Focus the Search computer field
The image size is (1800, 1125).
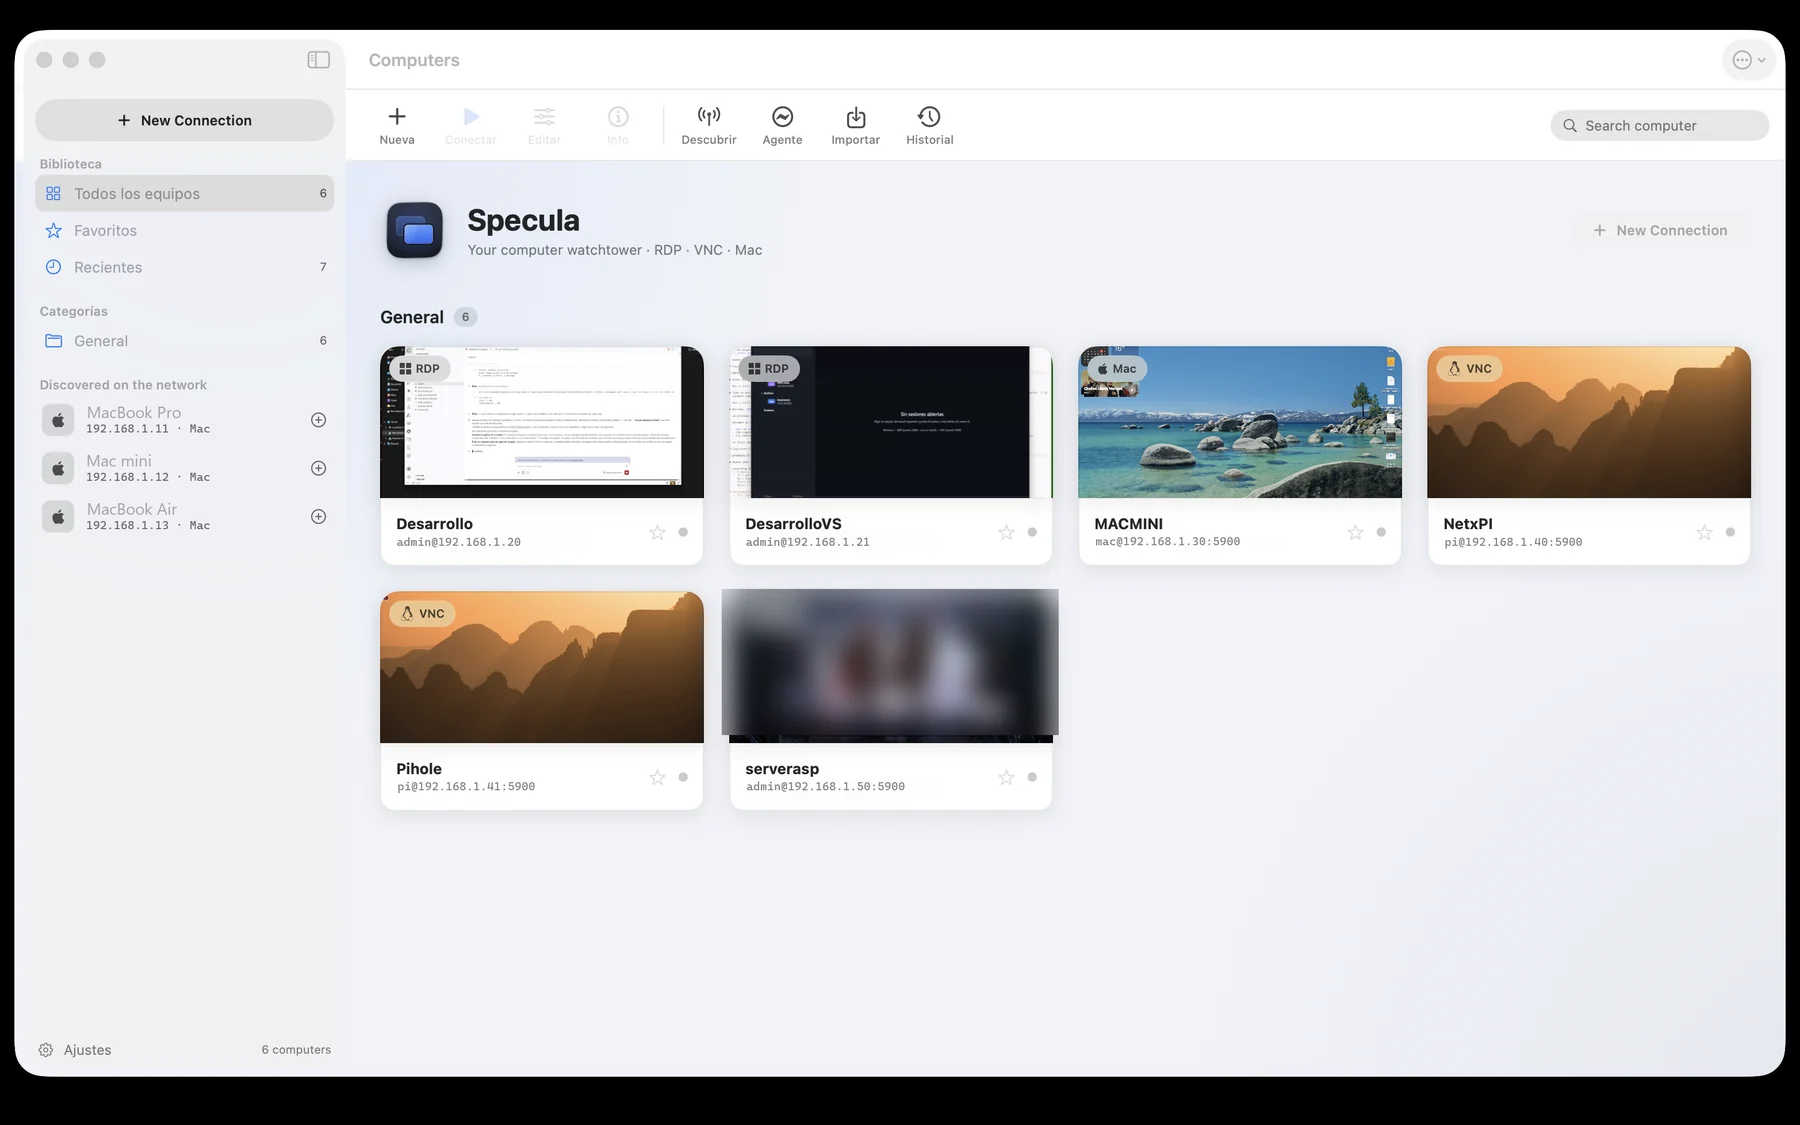point(1660,126)
